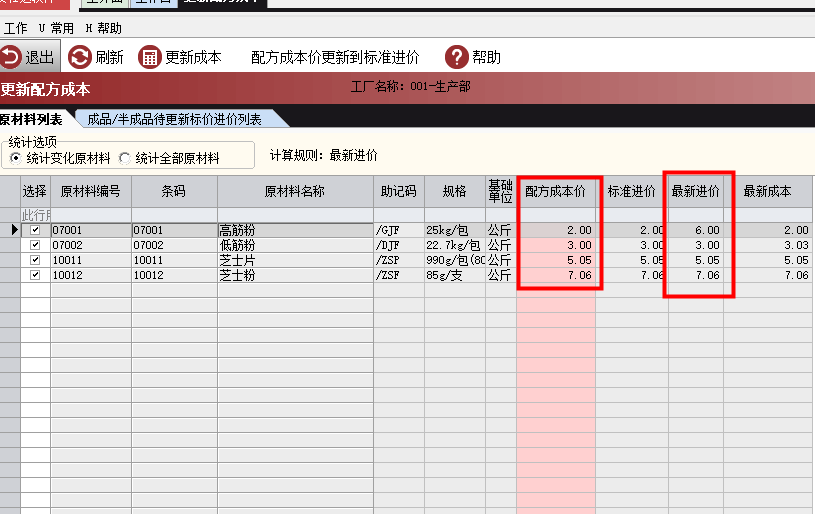815x514 pixels.
Task: Click the row indicator arrow beside 07001
Action: click(14, 230)
